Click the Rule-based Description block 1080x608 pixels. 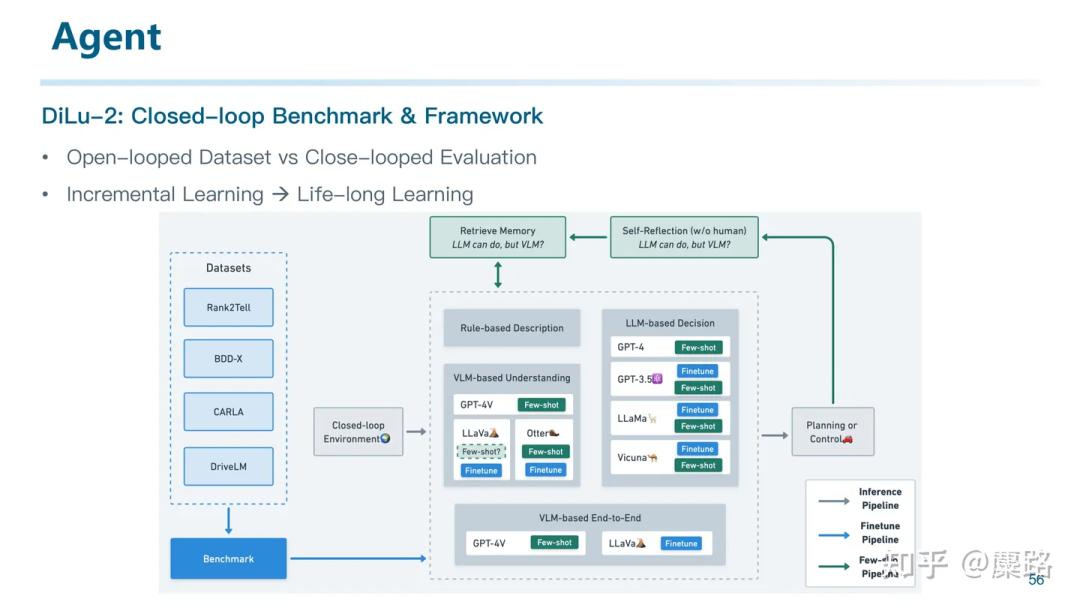(512, 328)
